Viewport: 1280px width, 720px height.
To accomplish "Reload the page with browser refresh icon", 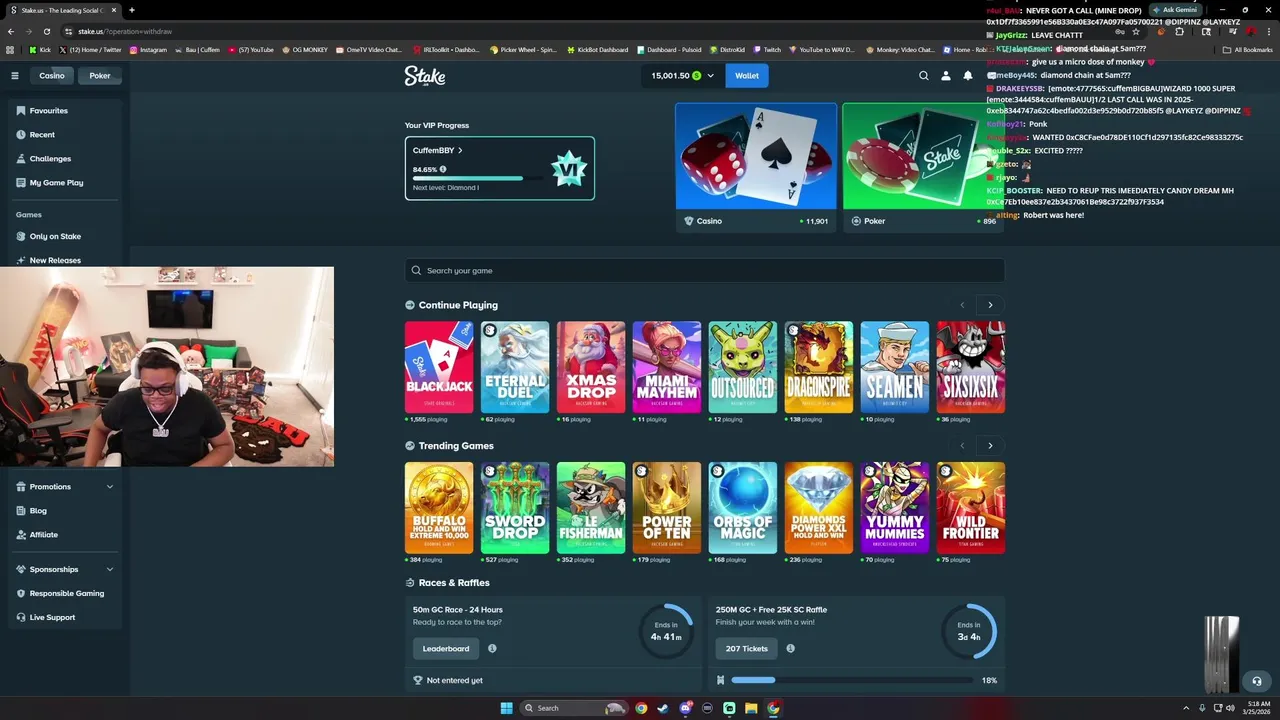I will coord(46,31).
